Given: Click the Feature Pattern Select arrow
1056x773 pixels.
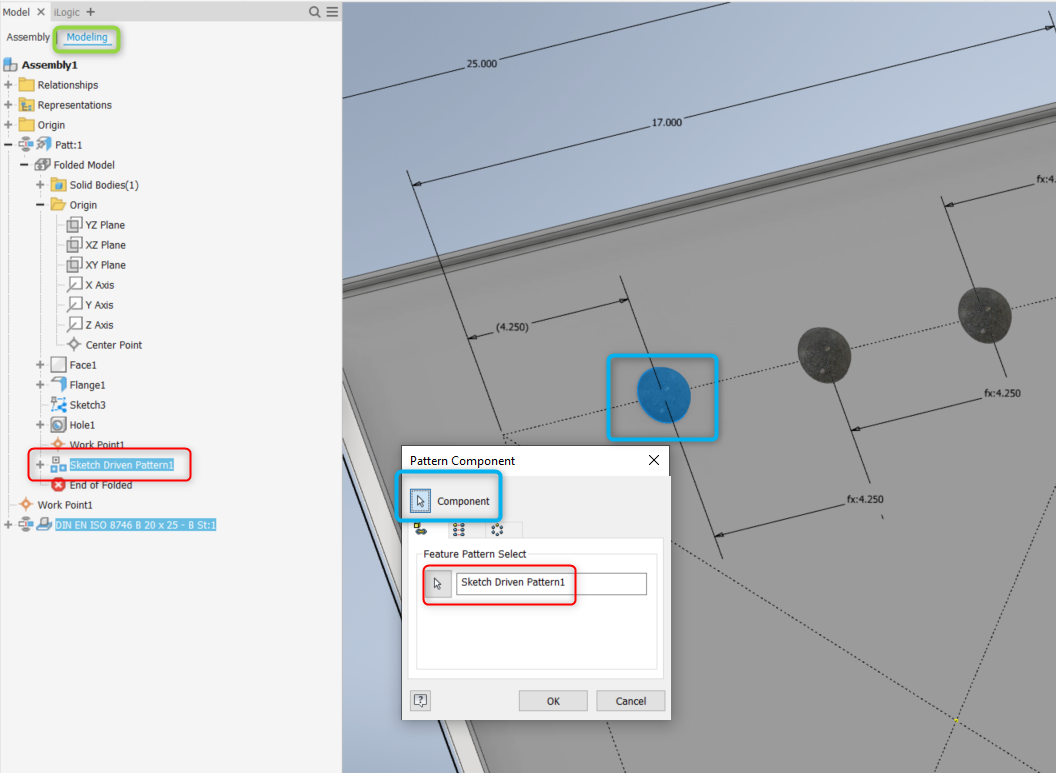Looking at the screenshot, I should 438,583.
